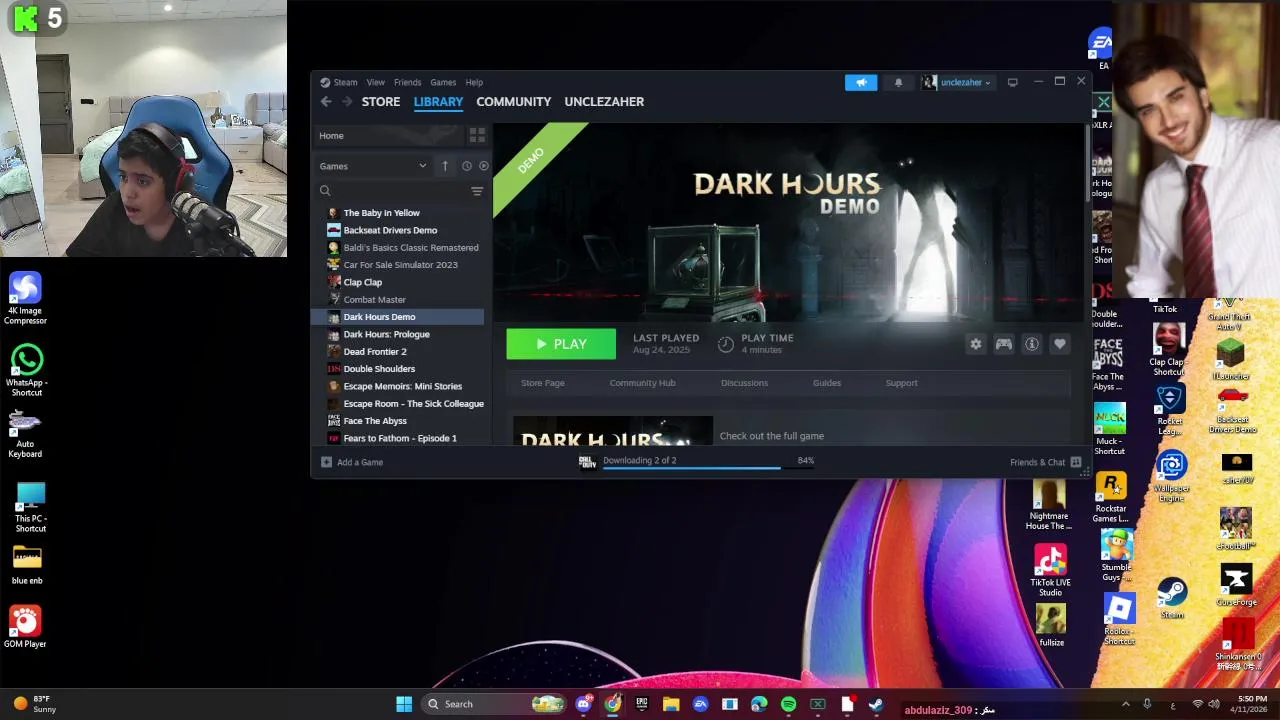
Task: Click the sort arrow beside Games dropdown
Action: pos(445,166)
